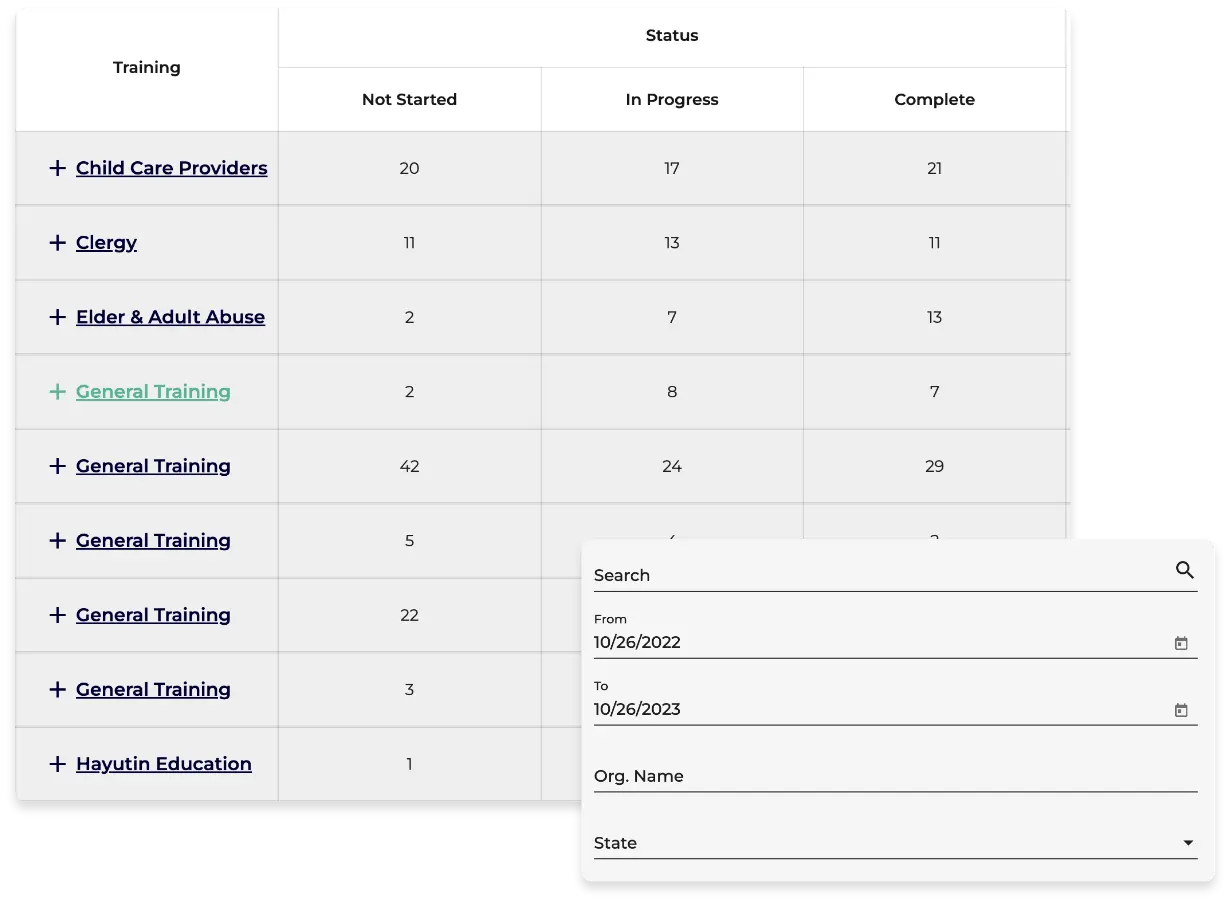Open the State dropdown arrow

point(1188,843)
